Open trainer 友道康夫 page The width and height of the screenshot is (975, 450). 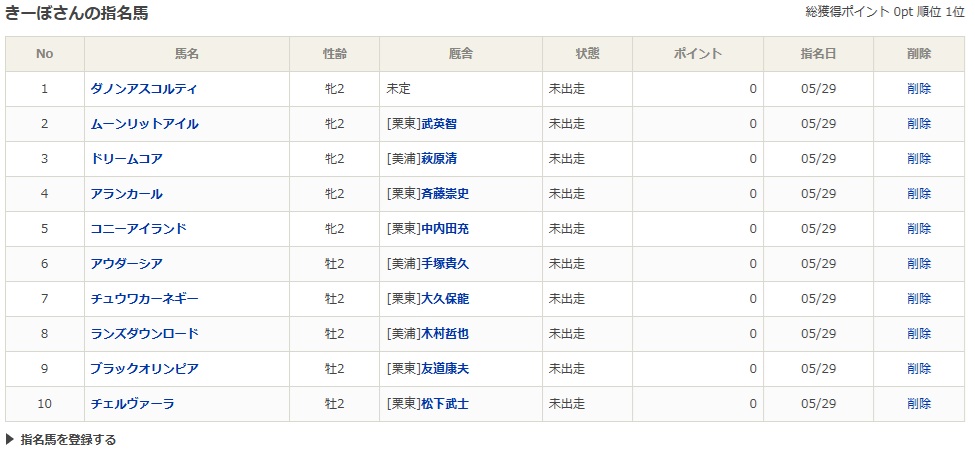point(445,369)
